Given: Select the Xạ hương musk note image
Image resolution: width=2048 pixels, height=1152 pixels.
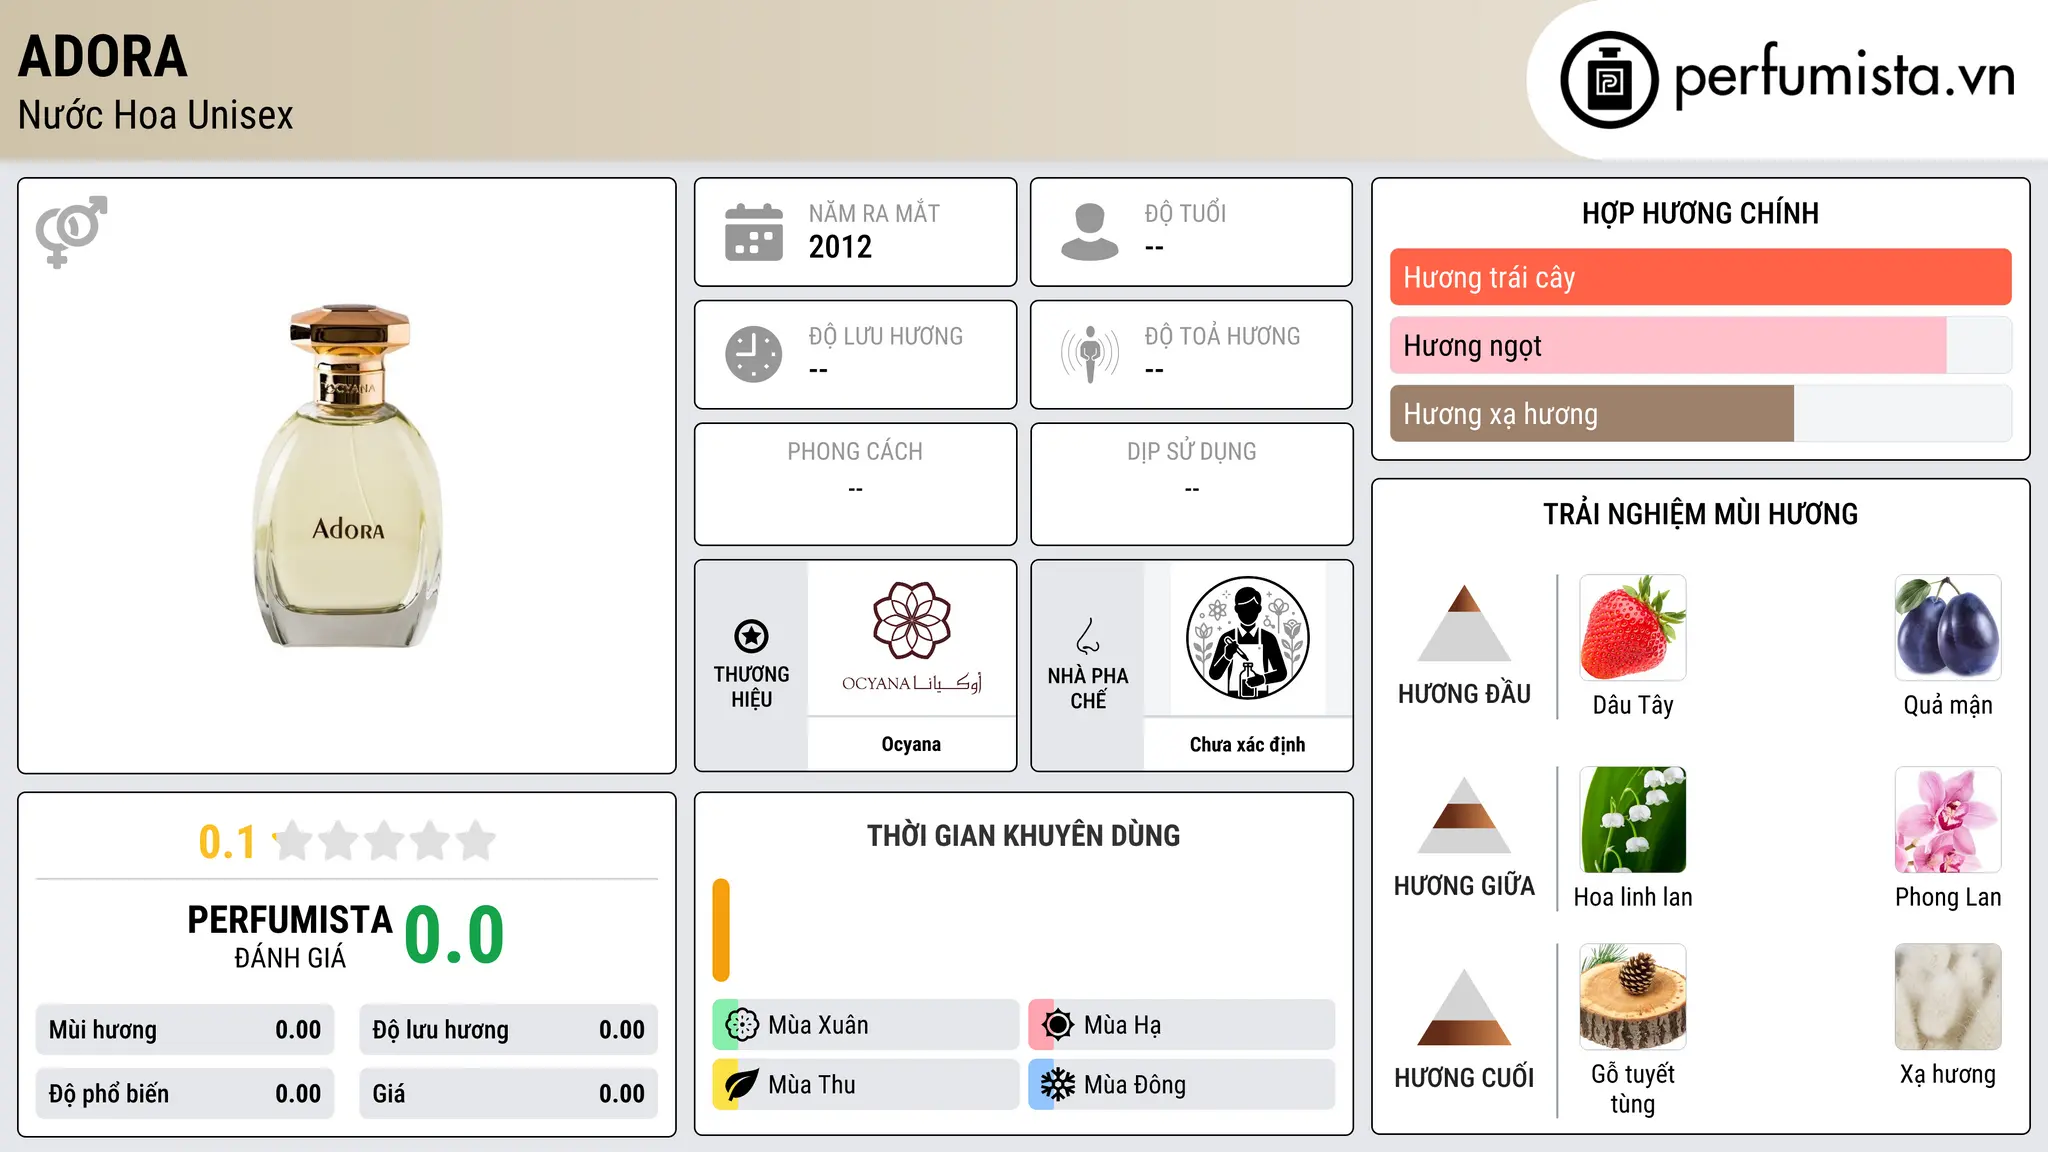Looking at the screenshot, I should 1947,997.
